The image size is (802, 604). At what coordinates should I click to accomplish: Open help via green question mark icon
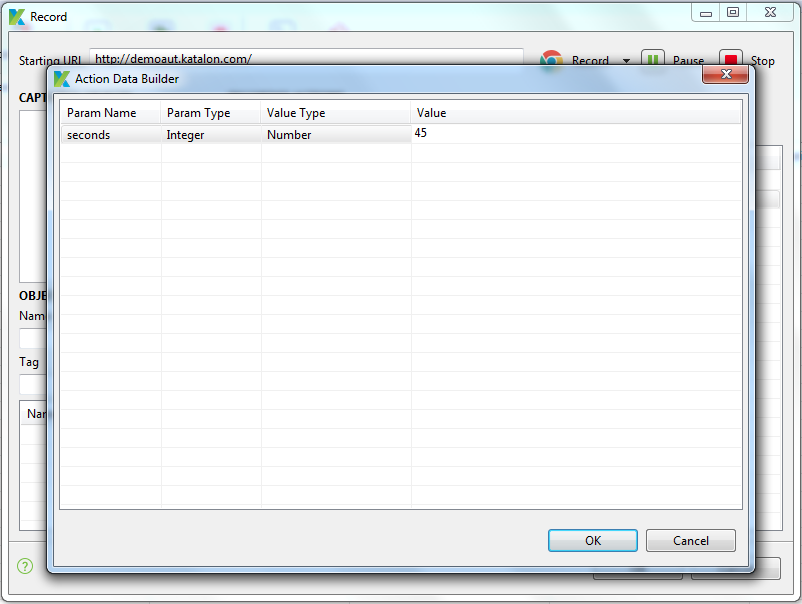pos(25,566)
